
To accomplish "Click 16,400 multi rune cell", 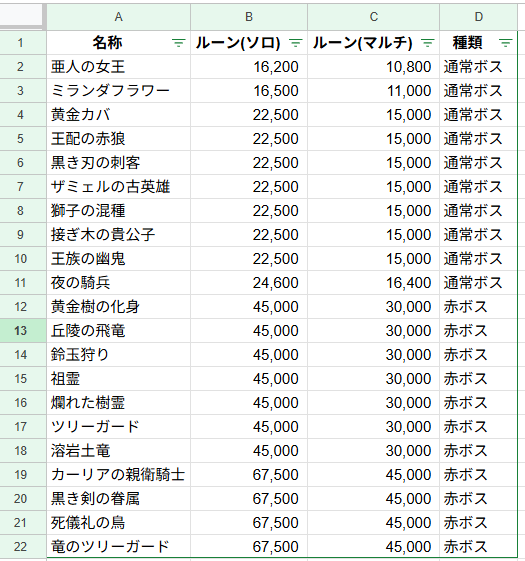I will tap(373, 283).
